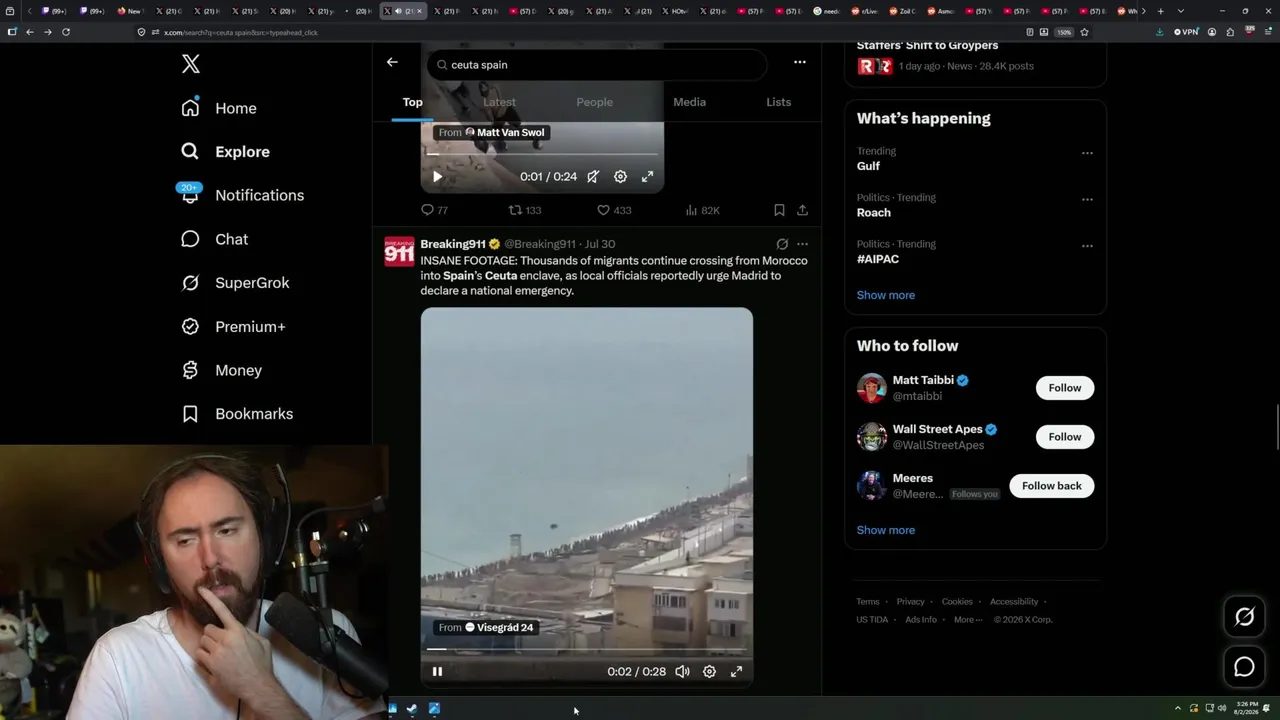The height and width of the screenshot is (720, 1280).
Task: Go back in the browser toolbar
Action: pos(30,32)
